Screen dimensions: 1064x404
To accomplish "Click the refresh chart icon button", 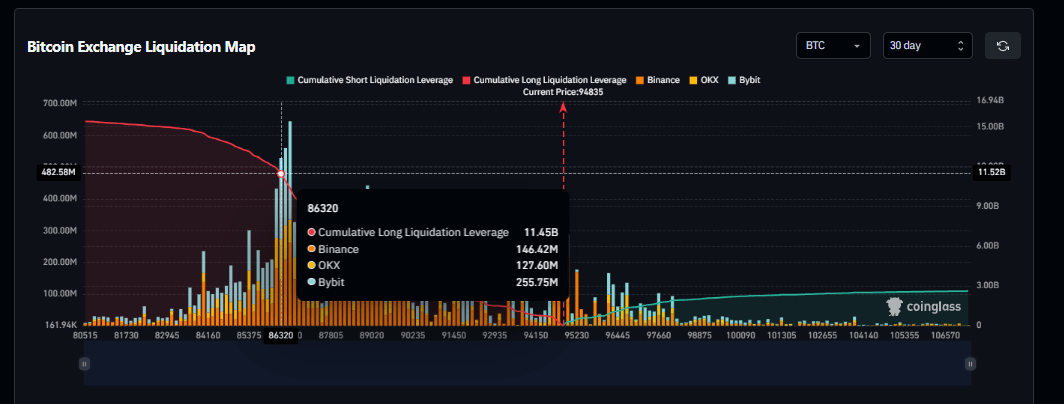I will coord(1003,46).
